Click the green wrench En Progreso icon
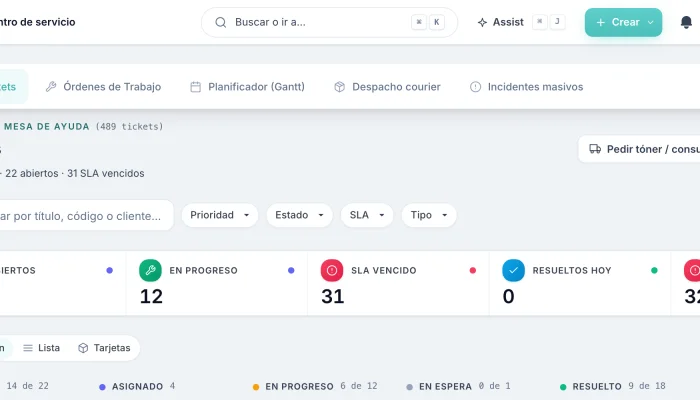 pos(150,271)
